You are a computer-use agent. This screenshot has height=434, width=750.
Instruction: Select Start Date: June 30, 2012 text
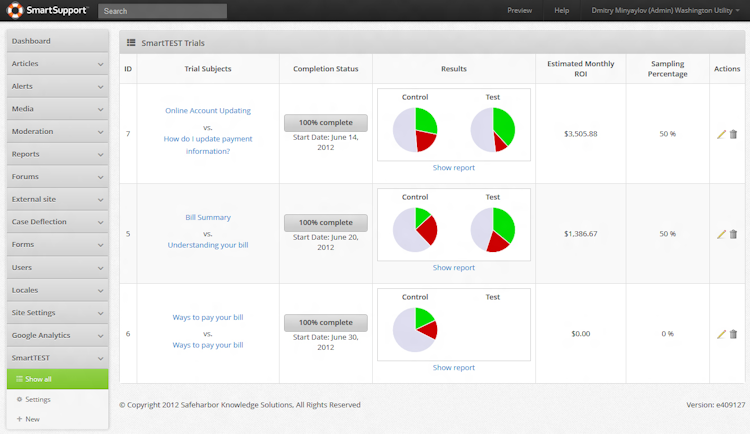tap(326, 342)
